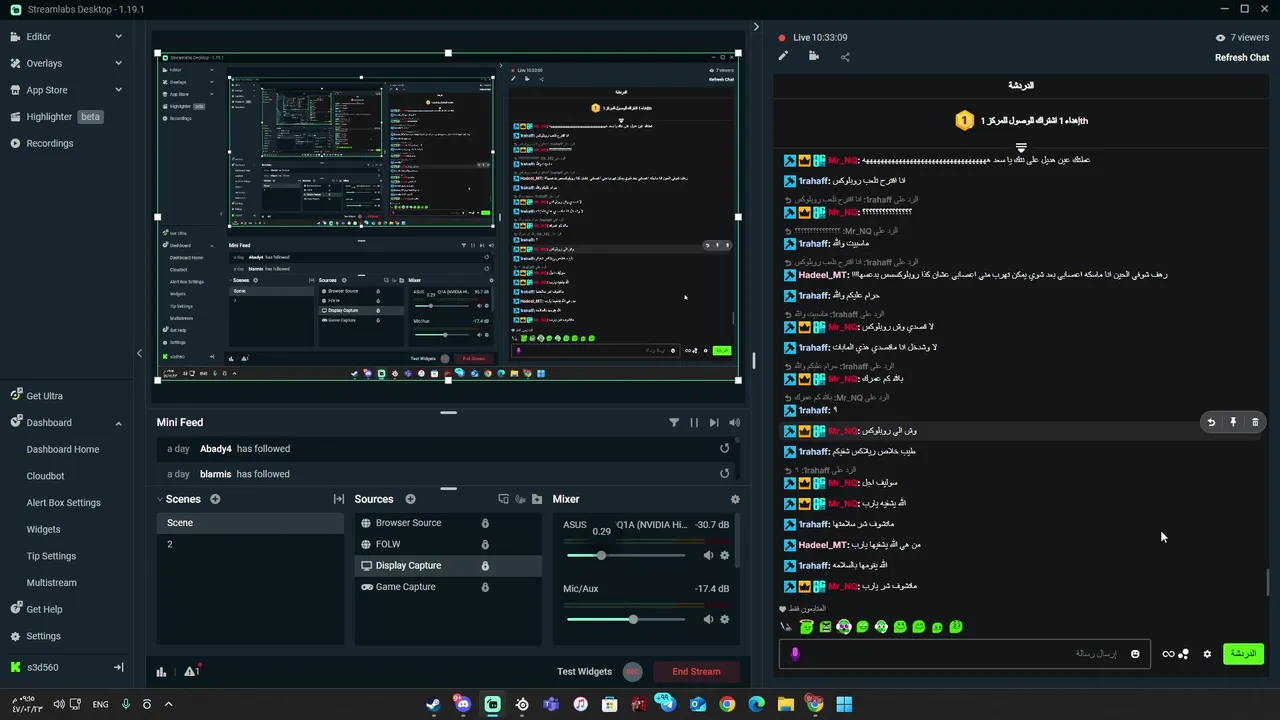
Task: Click End Stream button
Action: coord(696,671)
